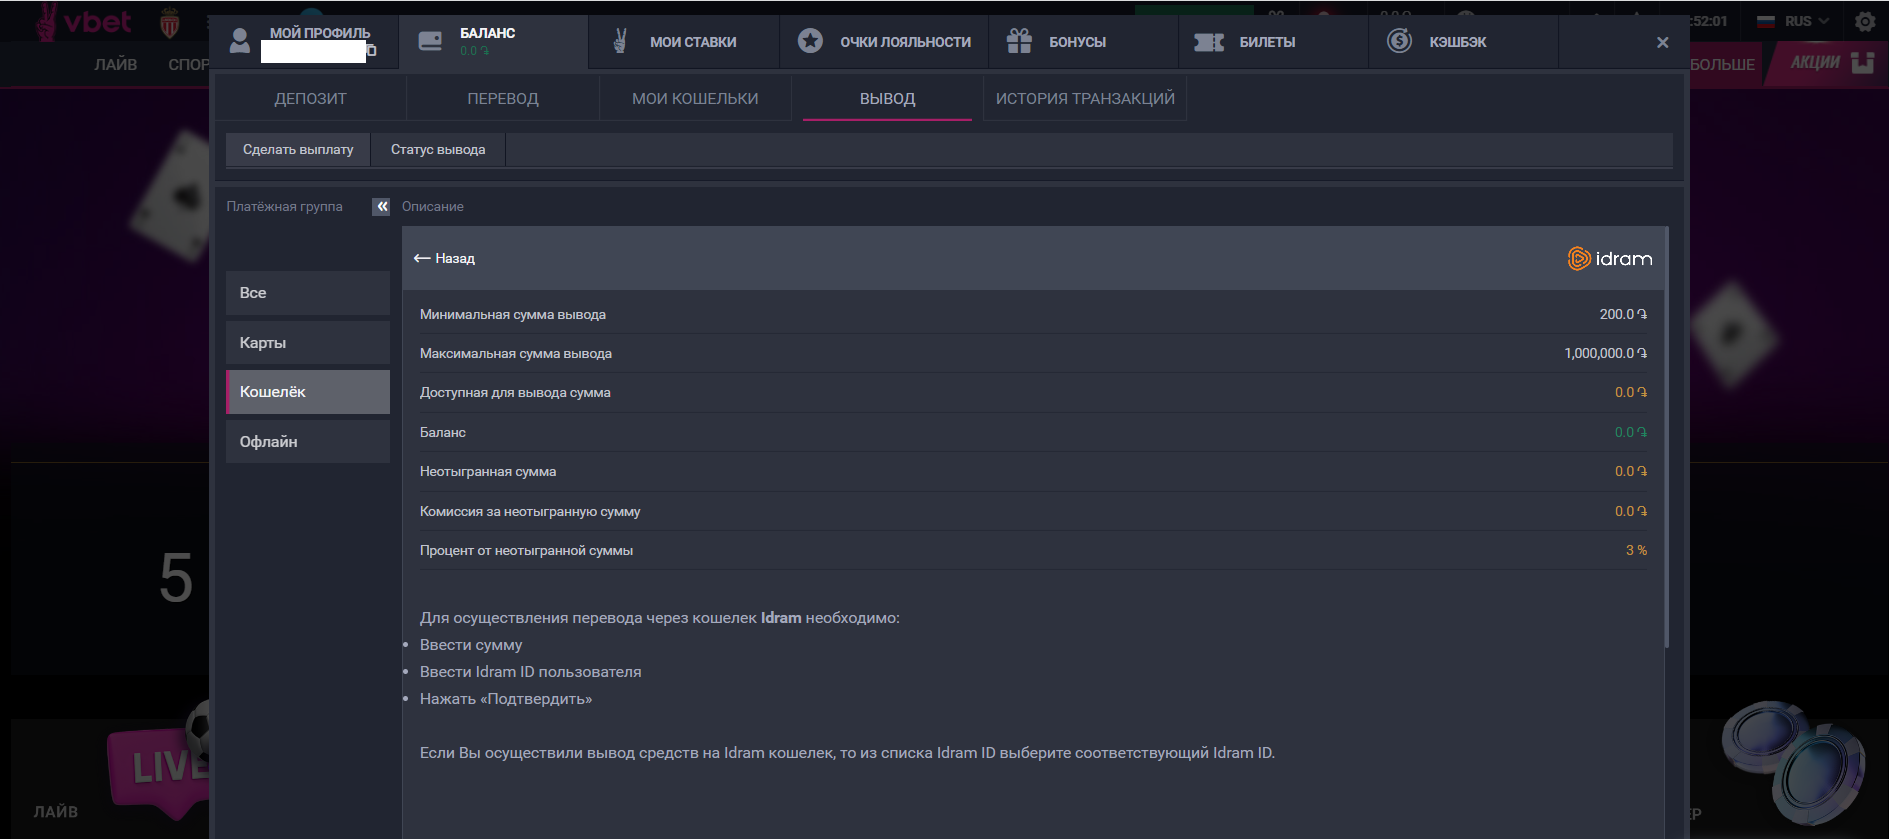The height and width of the screenshot is (839, 1889).
Task: Go back with Назад link
Action: (x=444, y=258)
